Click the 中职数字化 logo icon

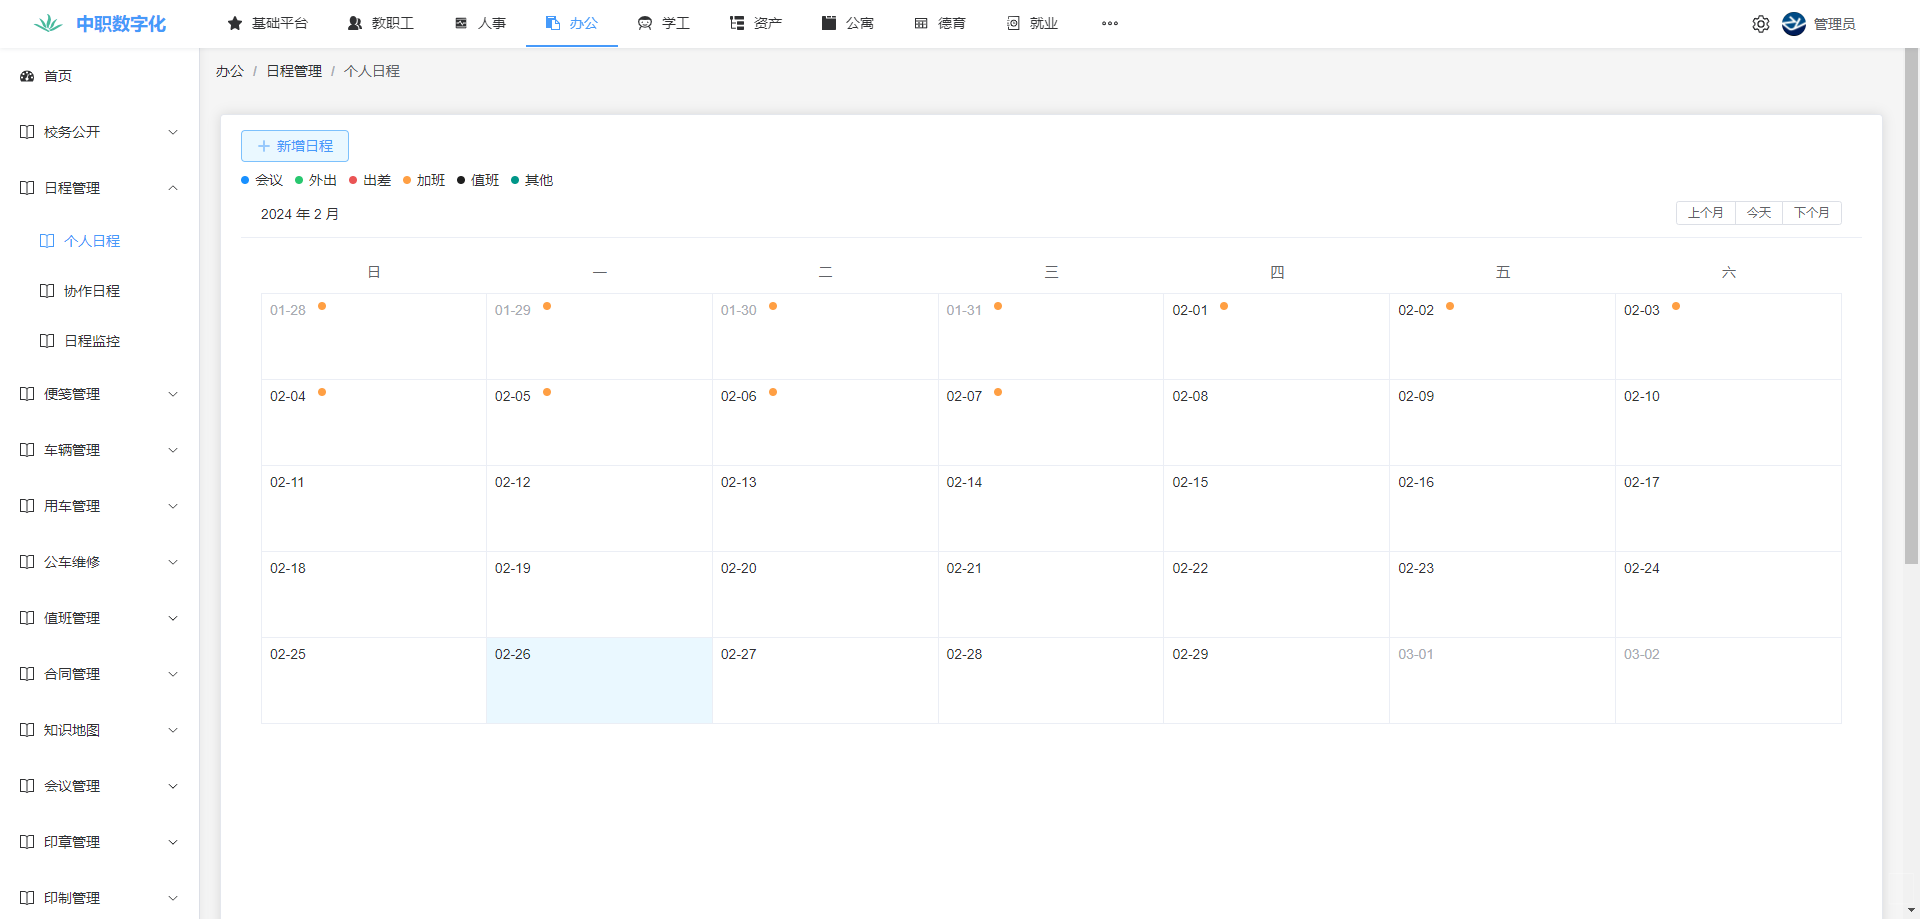pyautogui.click(x=47, y=23)
